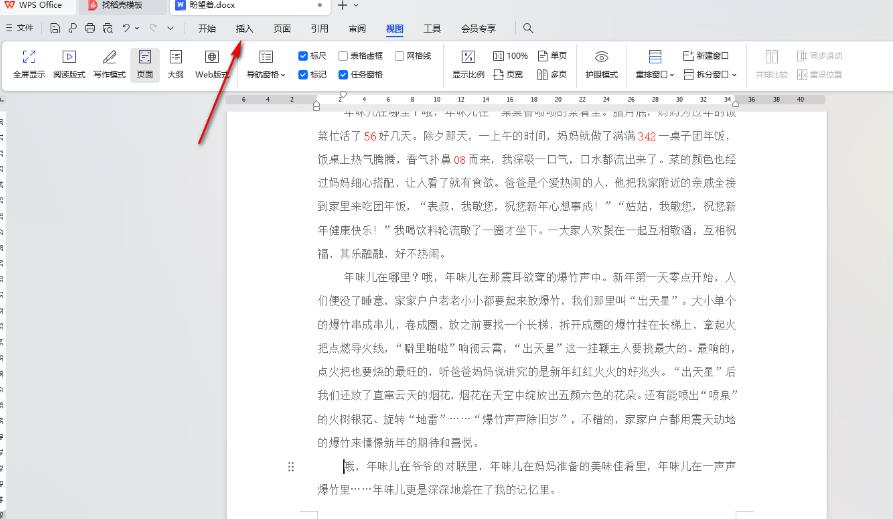The image size is (893, 519).
Task: Click the print preview icon
Action: tap(108, 28)
